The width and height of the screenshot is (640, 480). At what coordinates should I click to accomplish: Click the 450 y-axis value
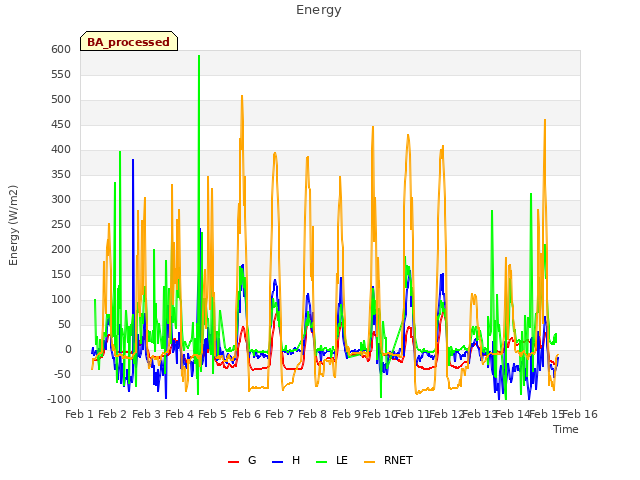click(61, 124)
